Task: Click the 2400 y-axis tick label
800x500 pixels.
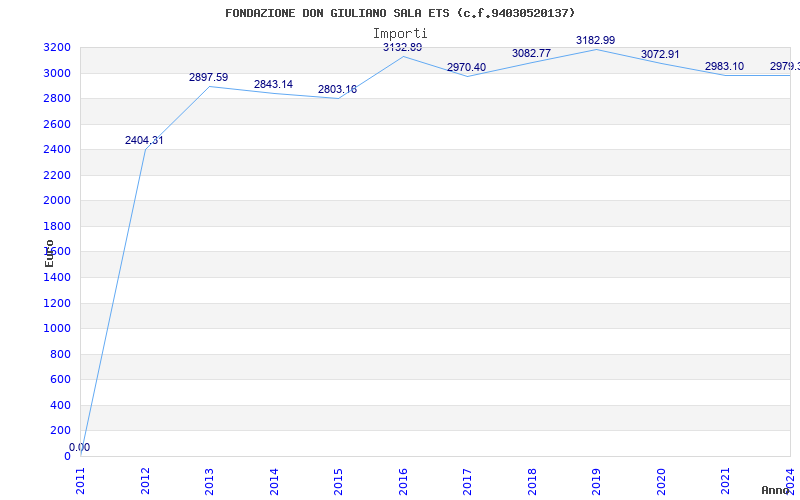Action: [x=57, y=150]
